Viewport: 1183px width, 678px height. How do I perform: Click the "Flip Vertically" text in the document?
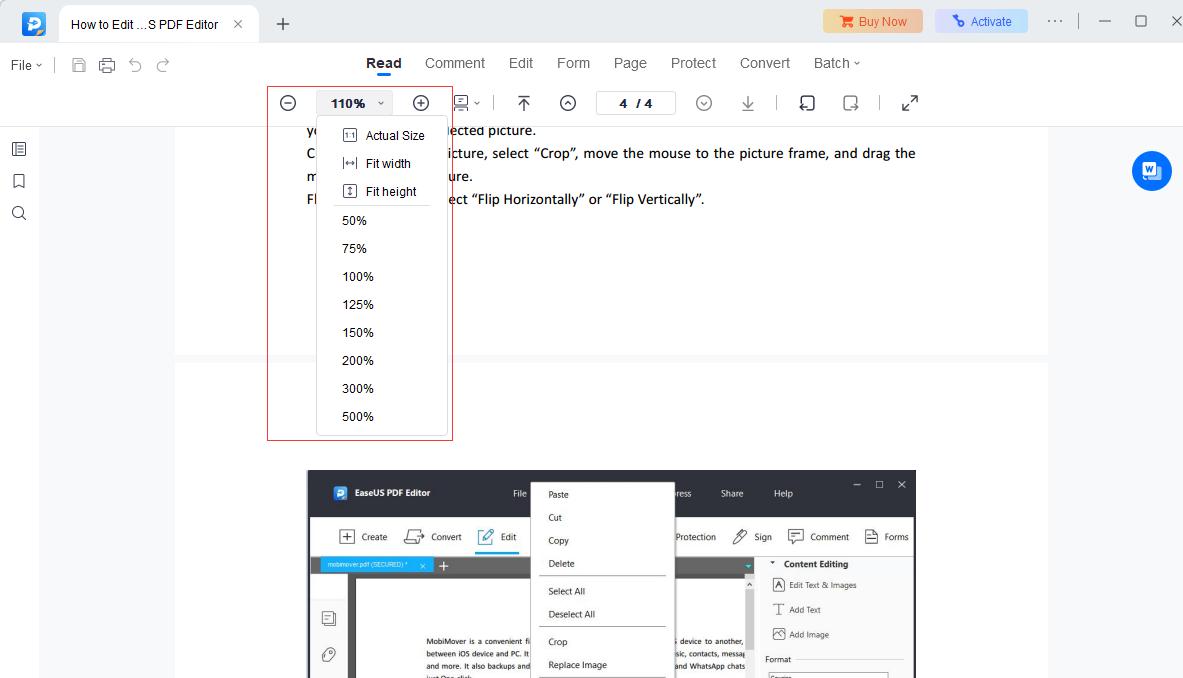[x=654, y=199]
